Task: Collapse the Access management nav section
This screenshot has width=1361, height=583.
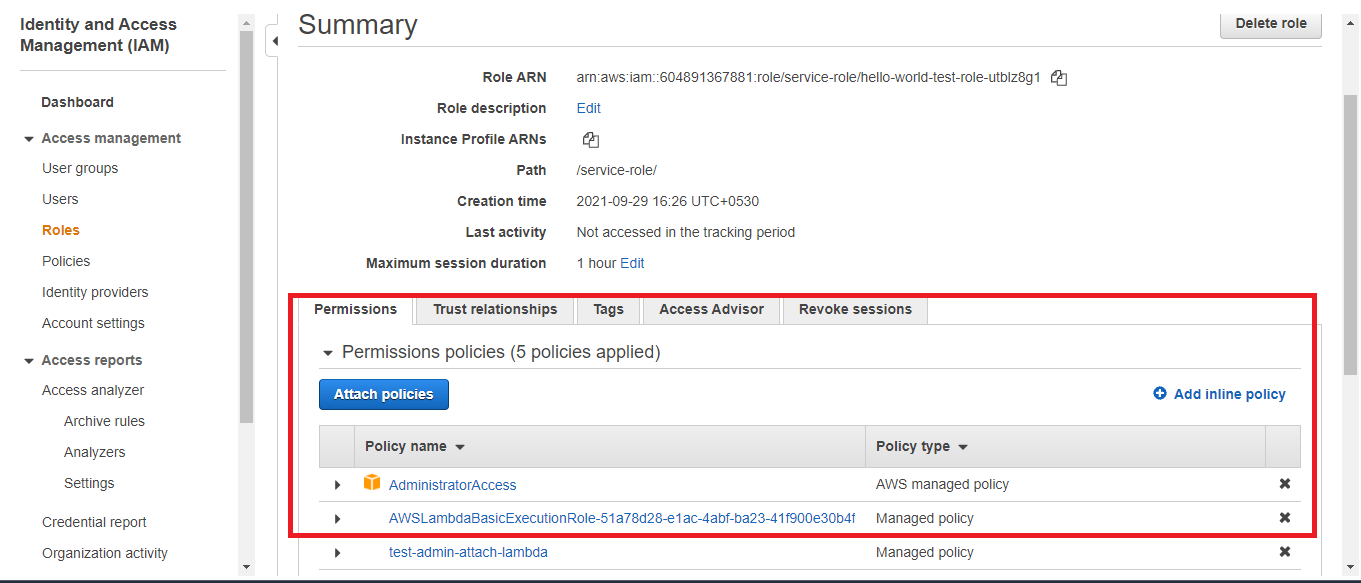Action: [x=29, y=139]
